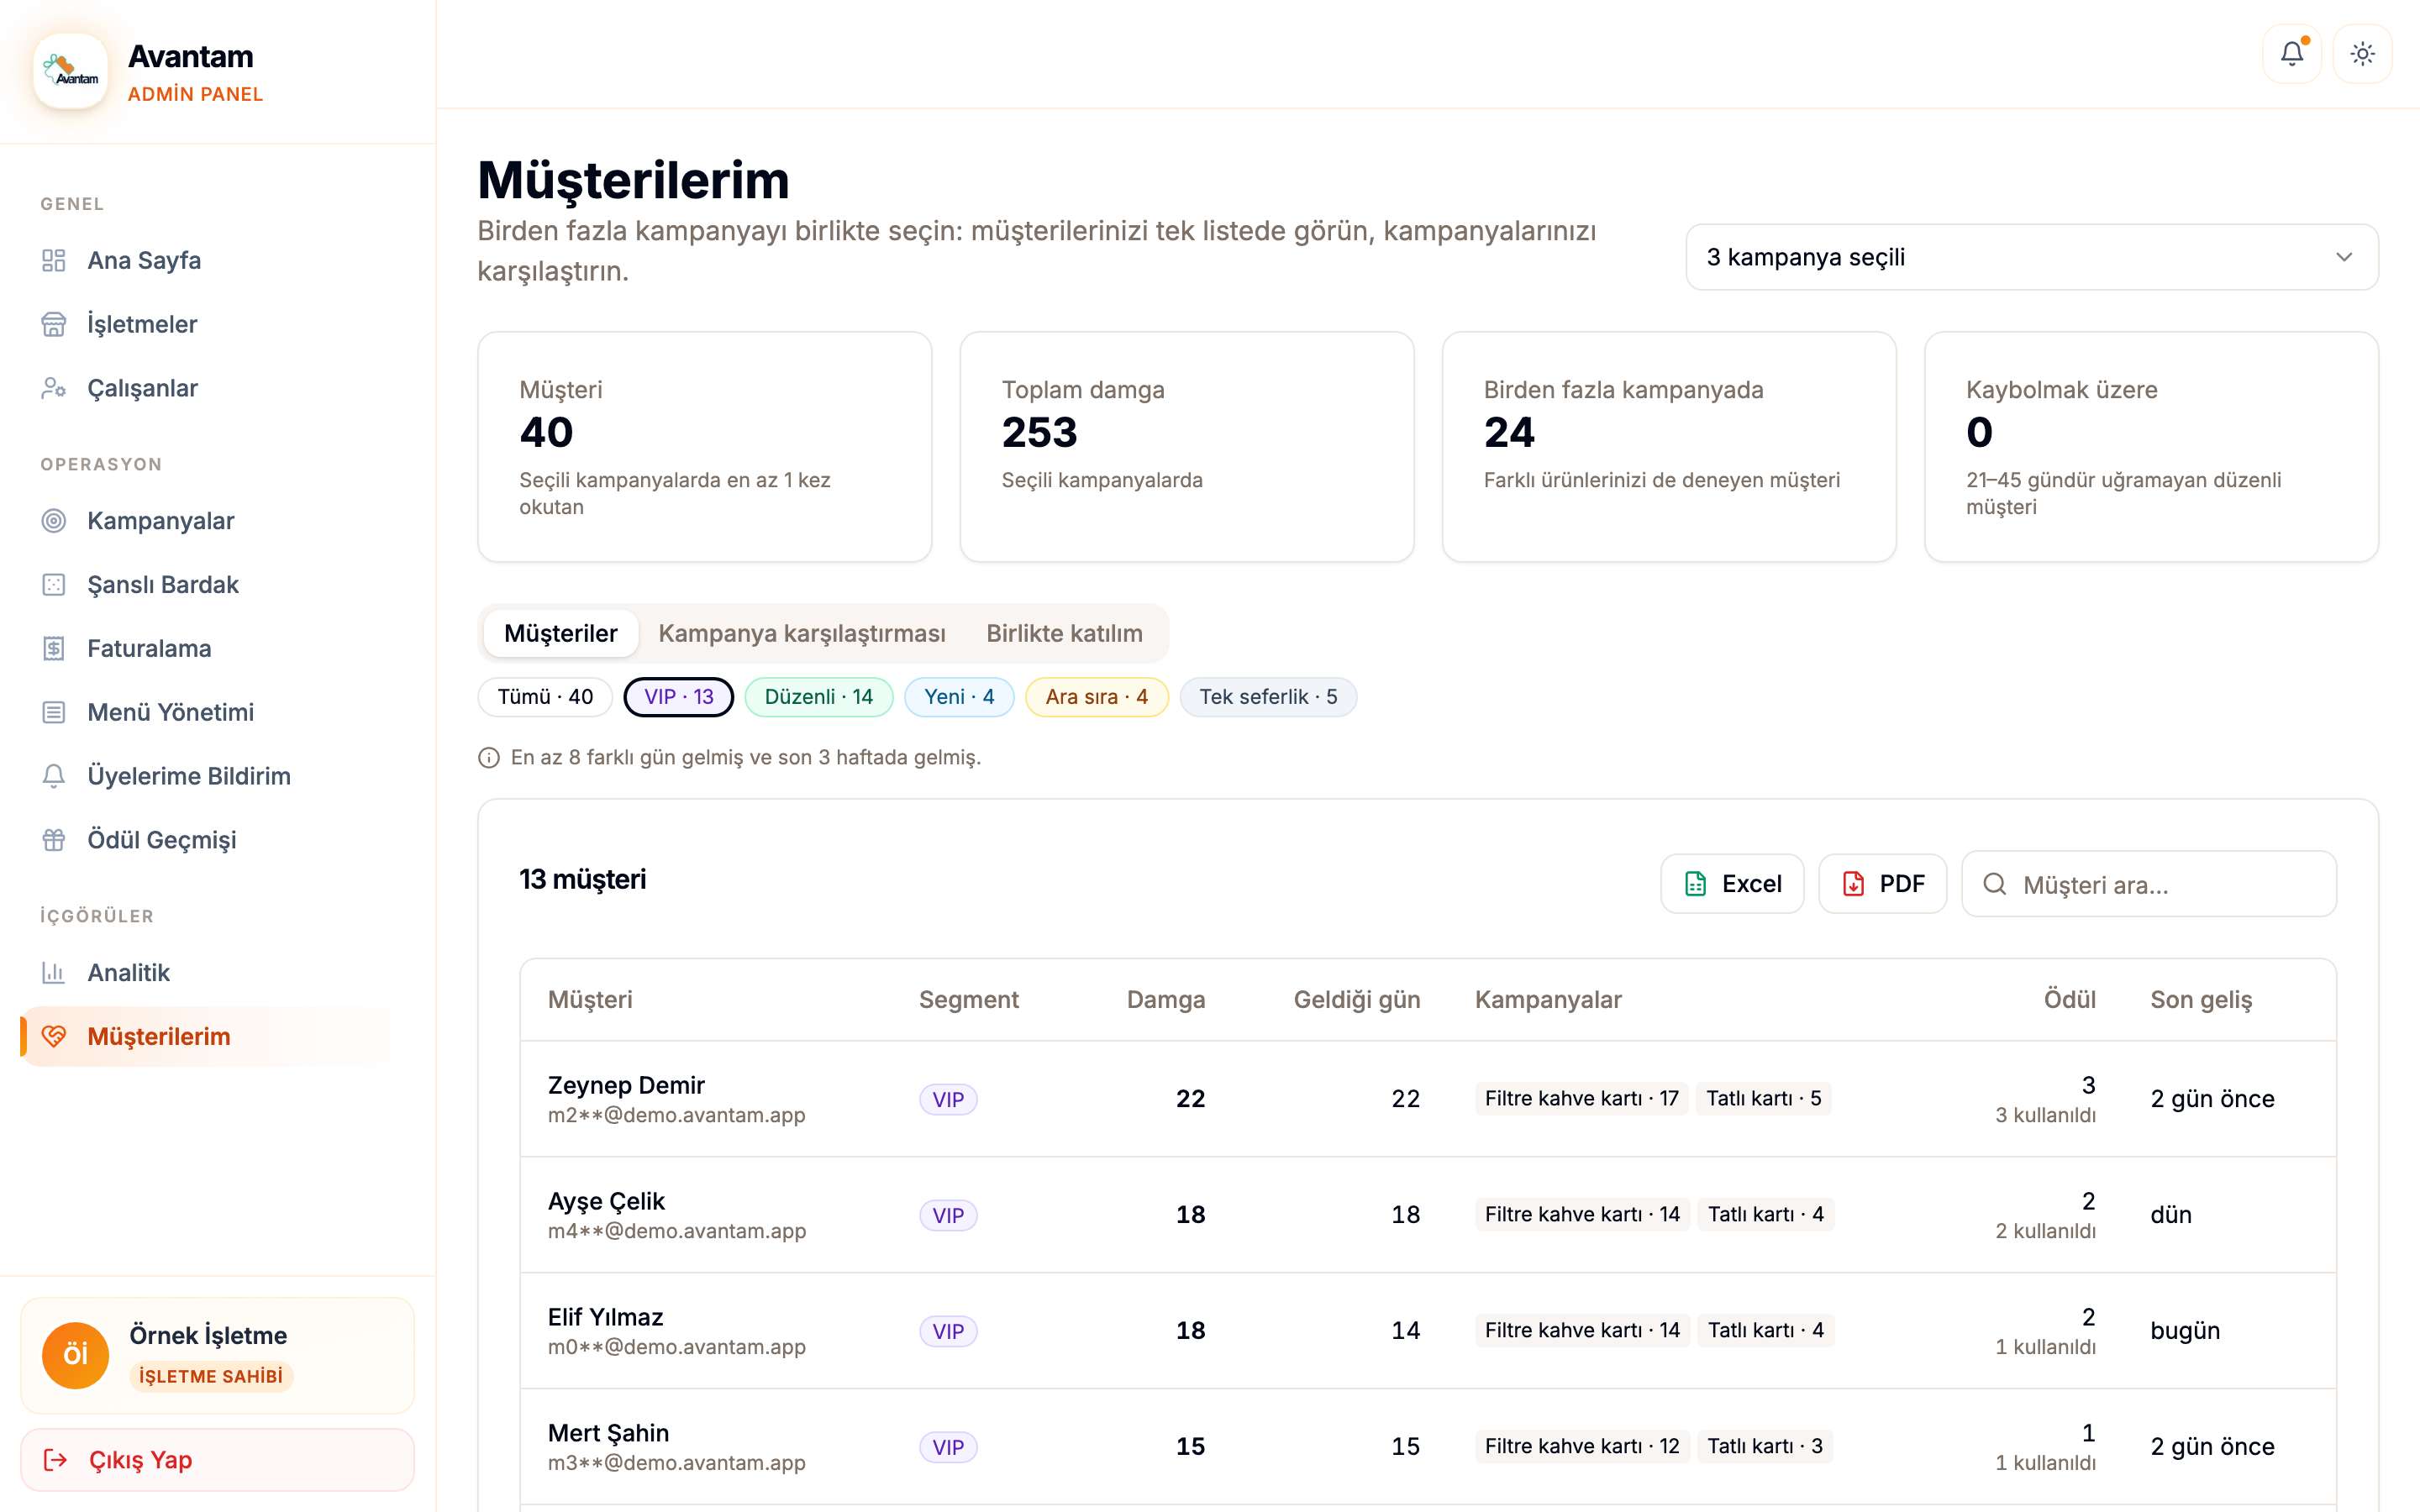Open the notifications bell icon

[x=2291, y=54]
